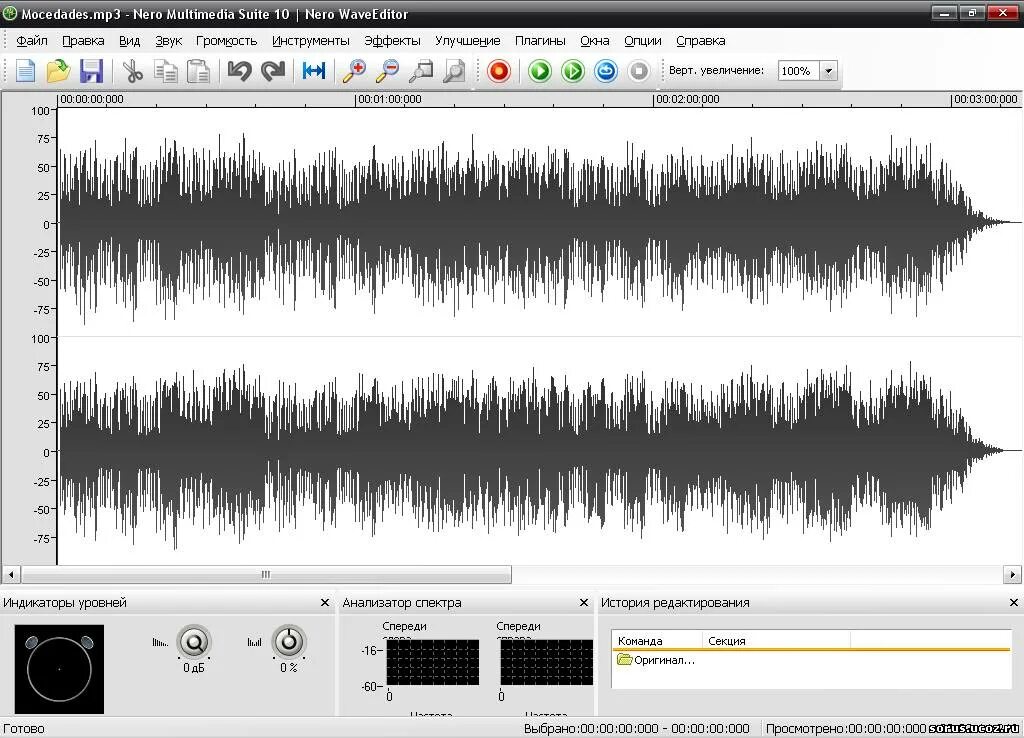
Task: Zoom to full file with the page magnifier
Action: point(454,71)
